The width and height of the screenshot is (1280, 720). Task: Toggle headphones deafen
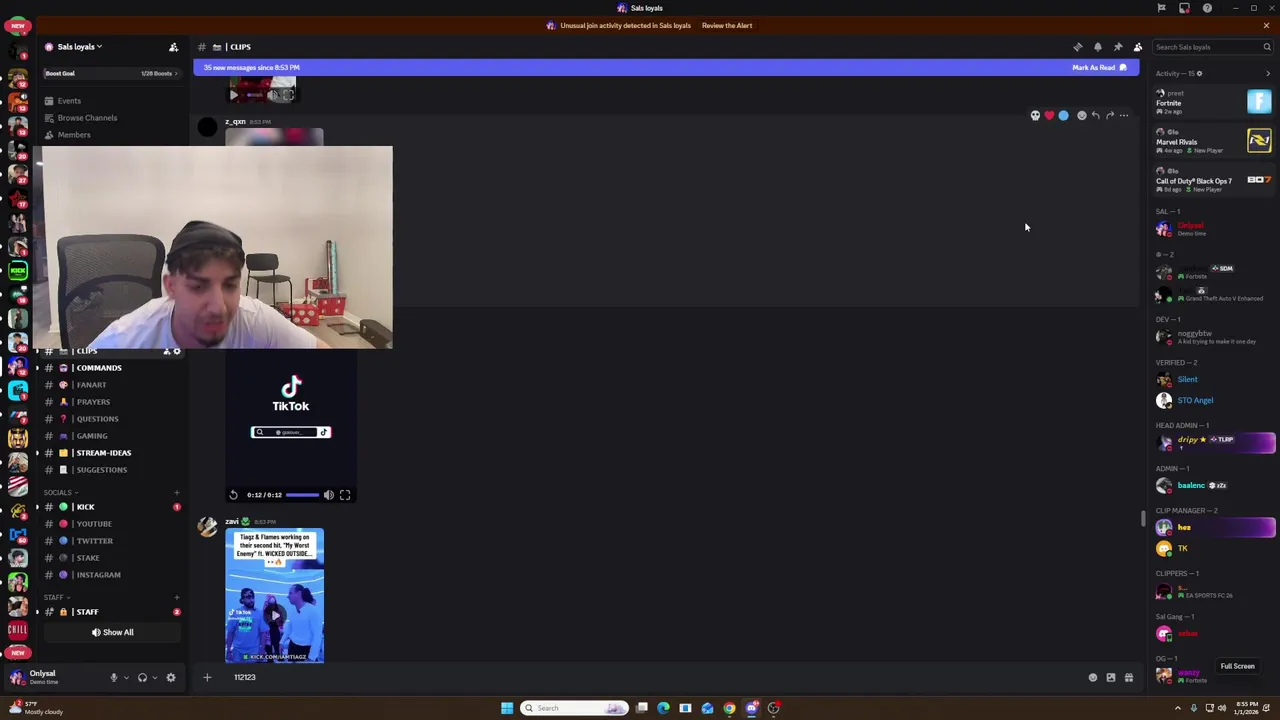142,678
